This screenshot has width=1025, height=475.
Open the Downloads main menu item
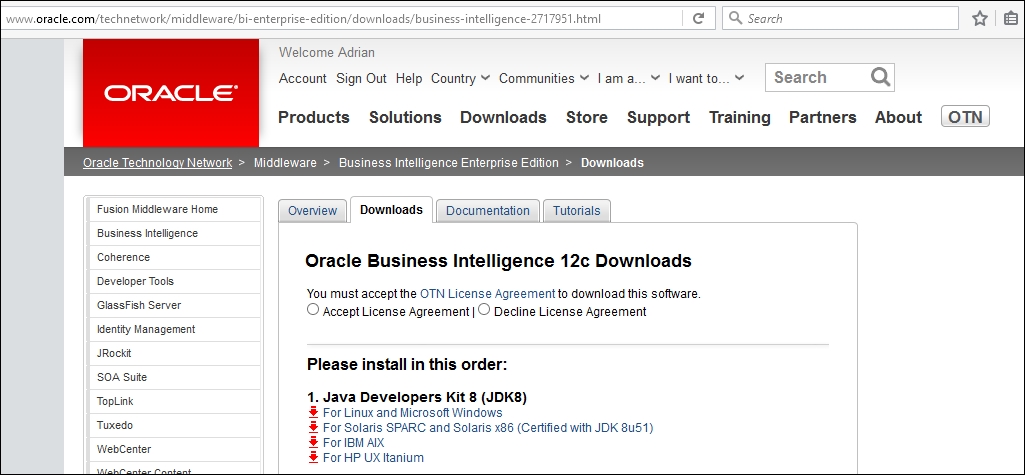tap(503, 118)
